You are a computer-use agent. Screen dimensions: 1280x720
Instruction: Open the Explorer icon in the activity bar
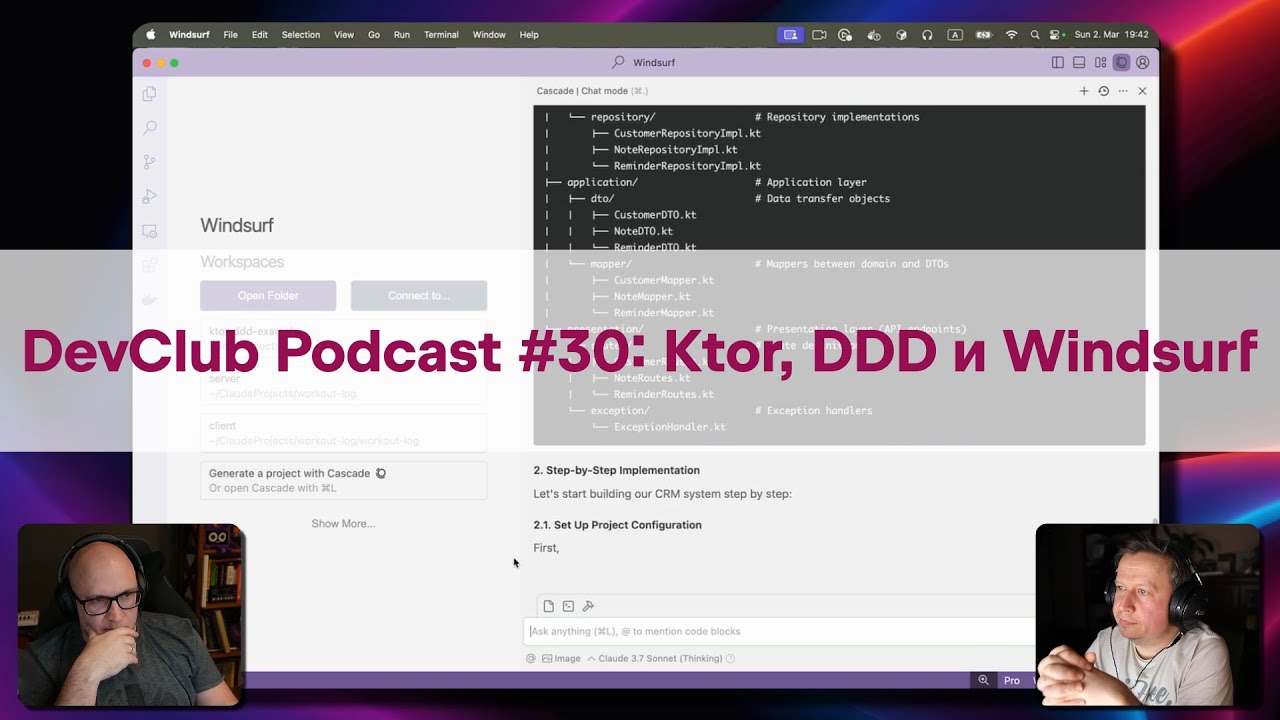tap(149, 94)
